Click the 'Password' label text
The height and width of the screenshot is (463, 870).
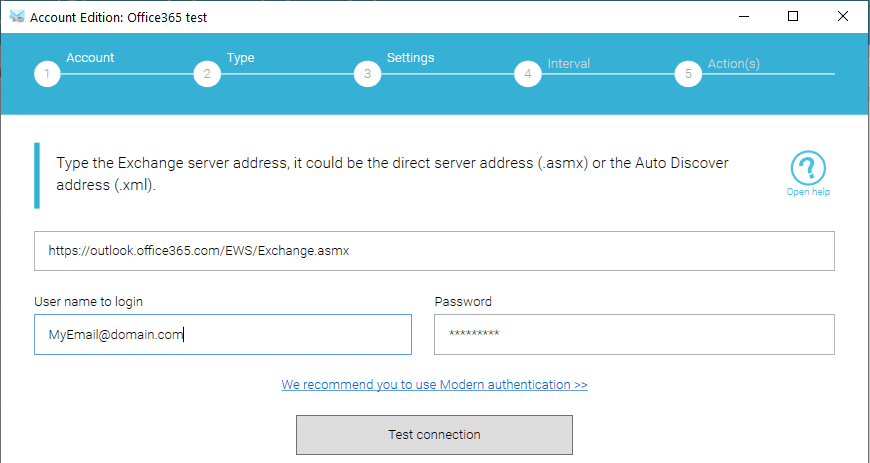tap(463, 301)
